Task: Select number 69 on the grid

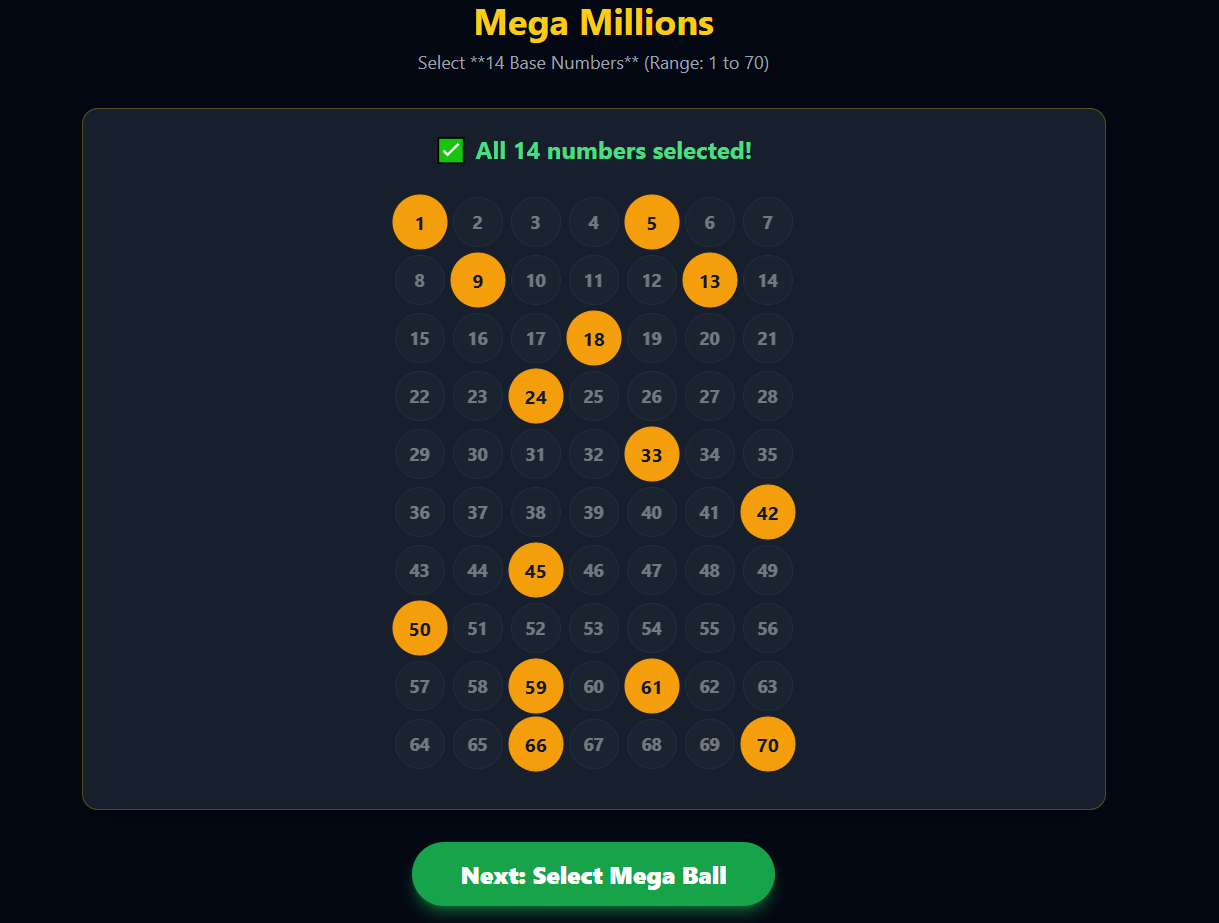Action: (x=709, y=744)
